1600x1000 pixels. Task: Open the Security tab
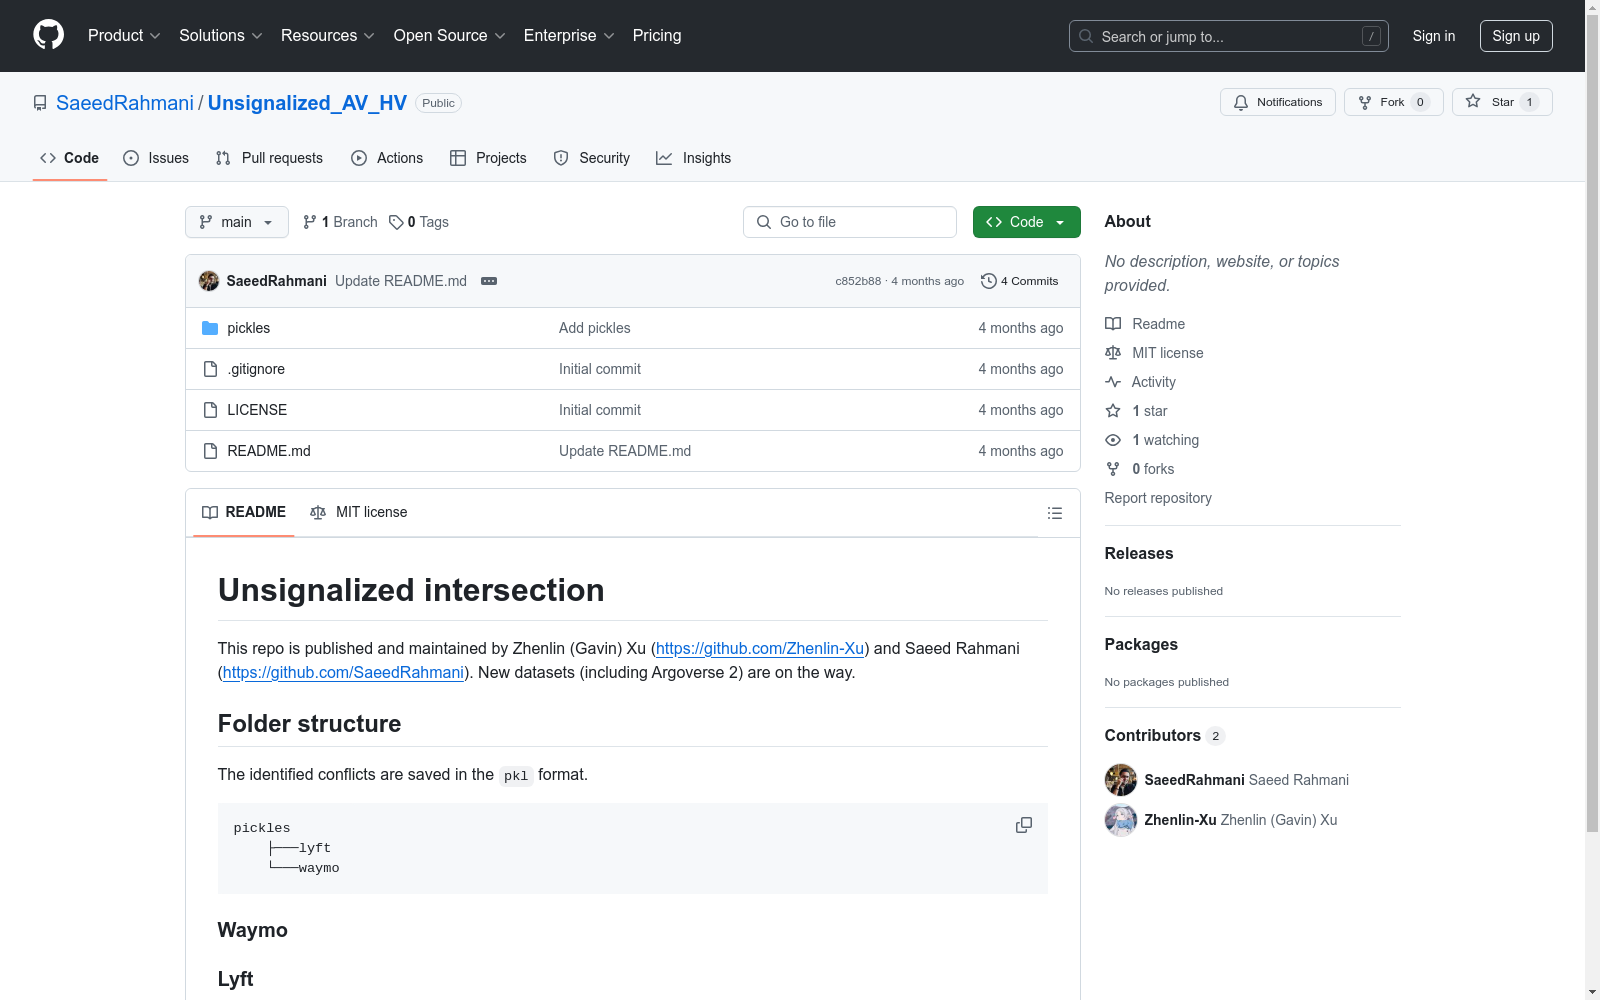[592, 158]
